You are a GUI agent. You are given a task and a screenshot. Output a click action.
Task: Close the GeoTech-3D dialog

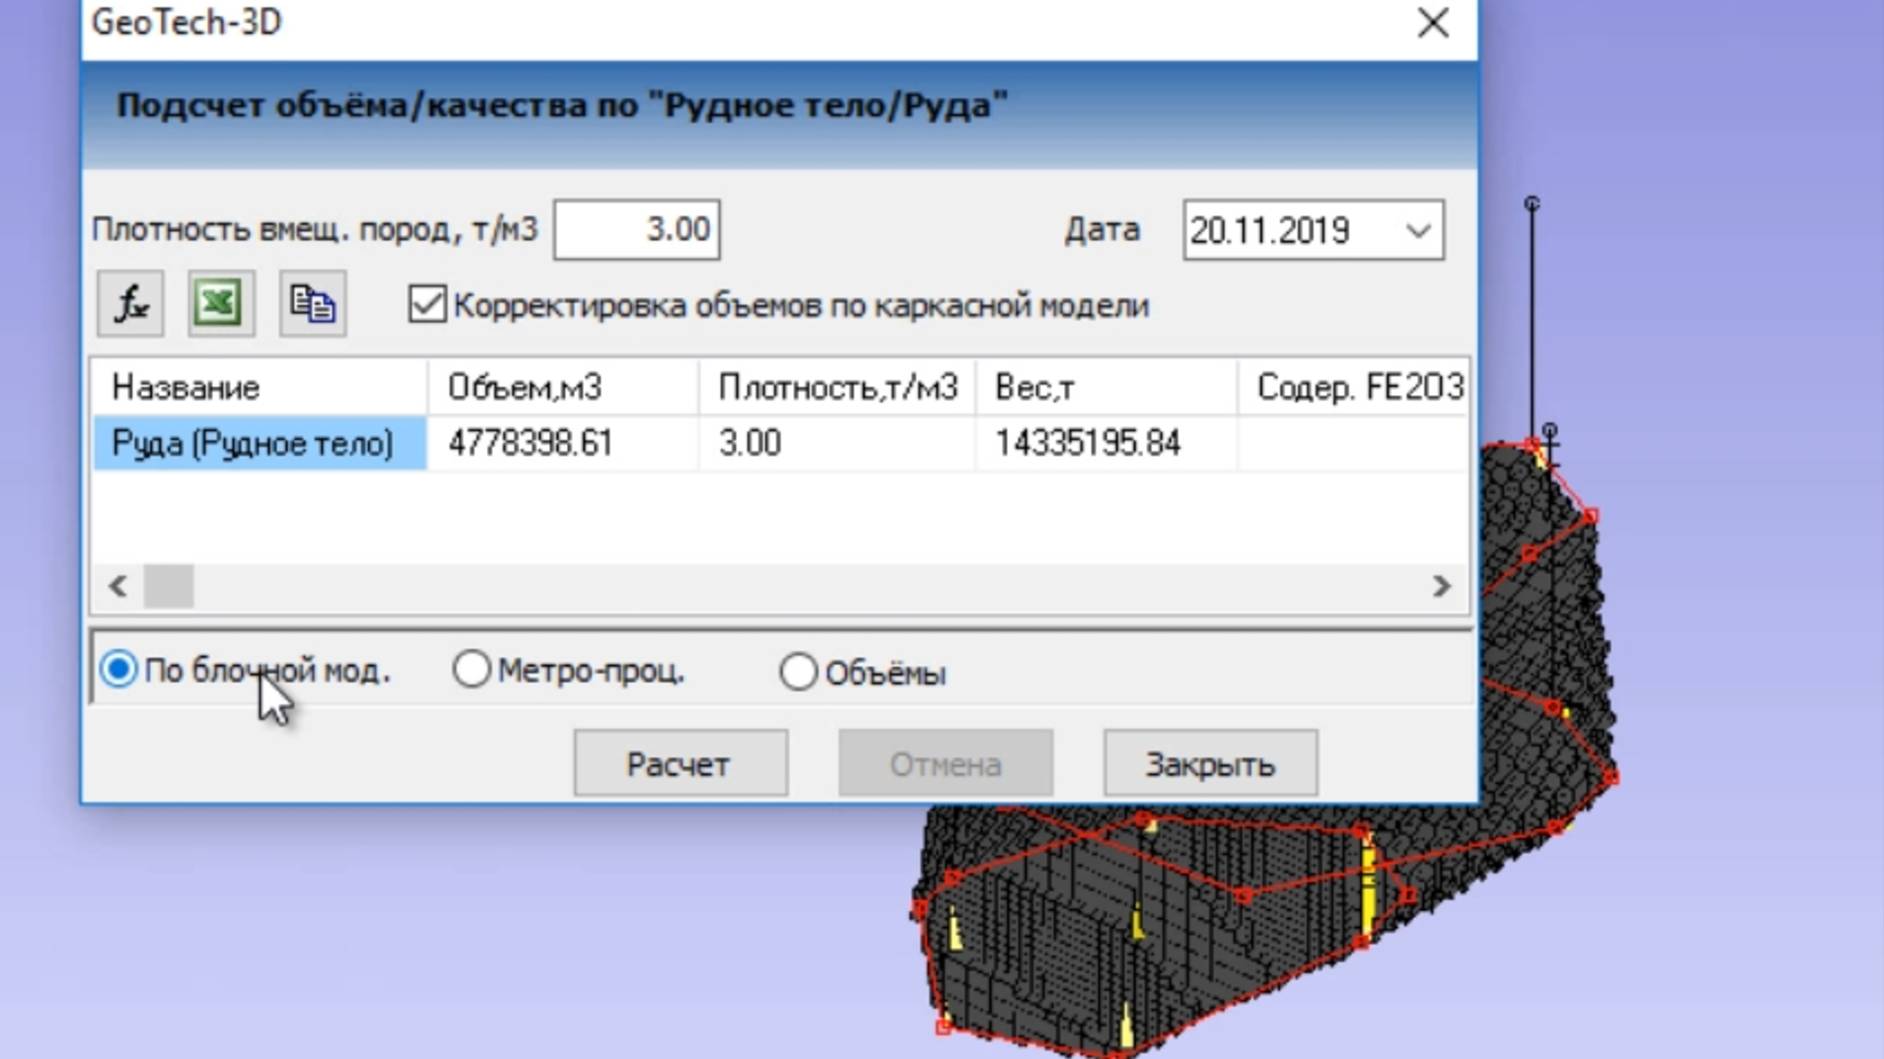[x=1432, y=24]
